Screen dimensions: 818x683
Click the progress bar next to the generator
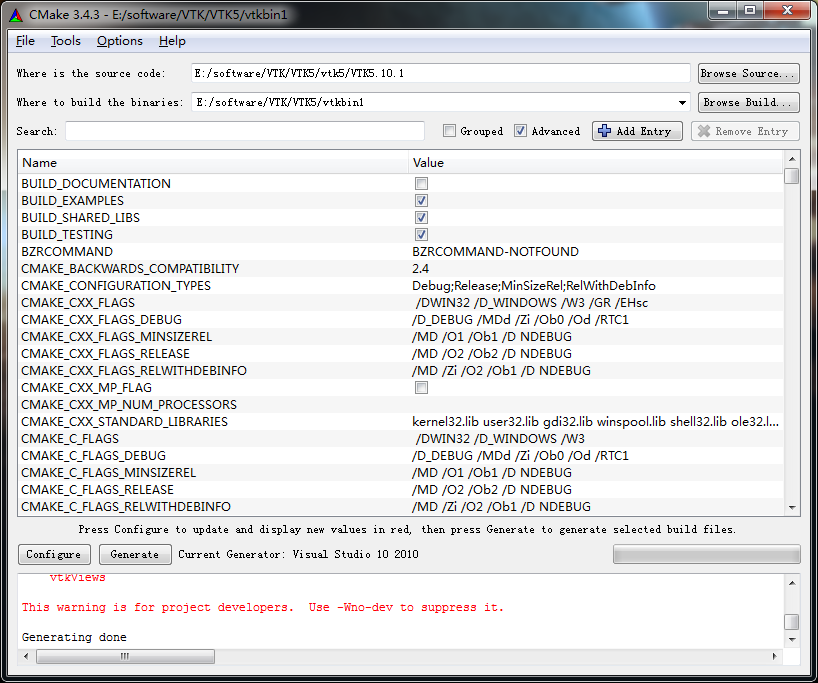click(706, 554)
